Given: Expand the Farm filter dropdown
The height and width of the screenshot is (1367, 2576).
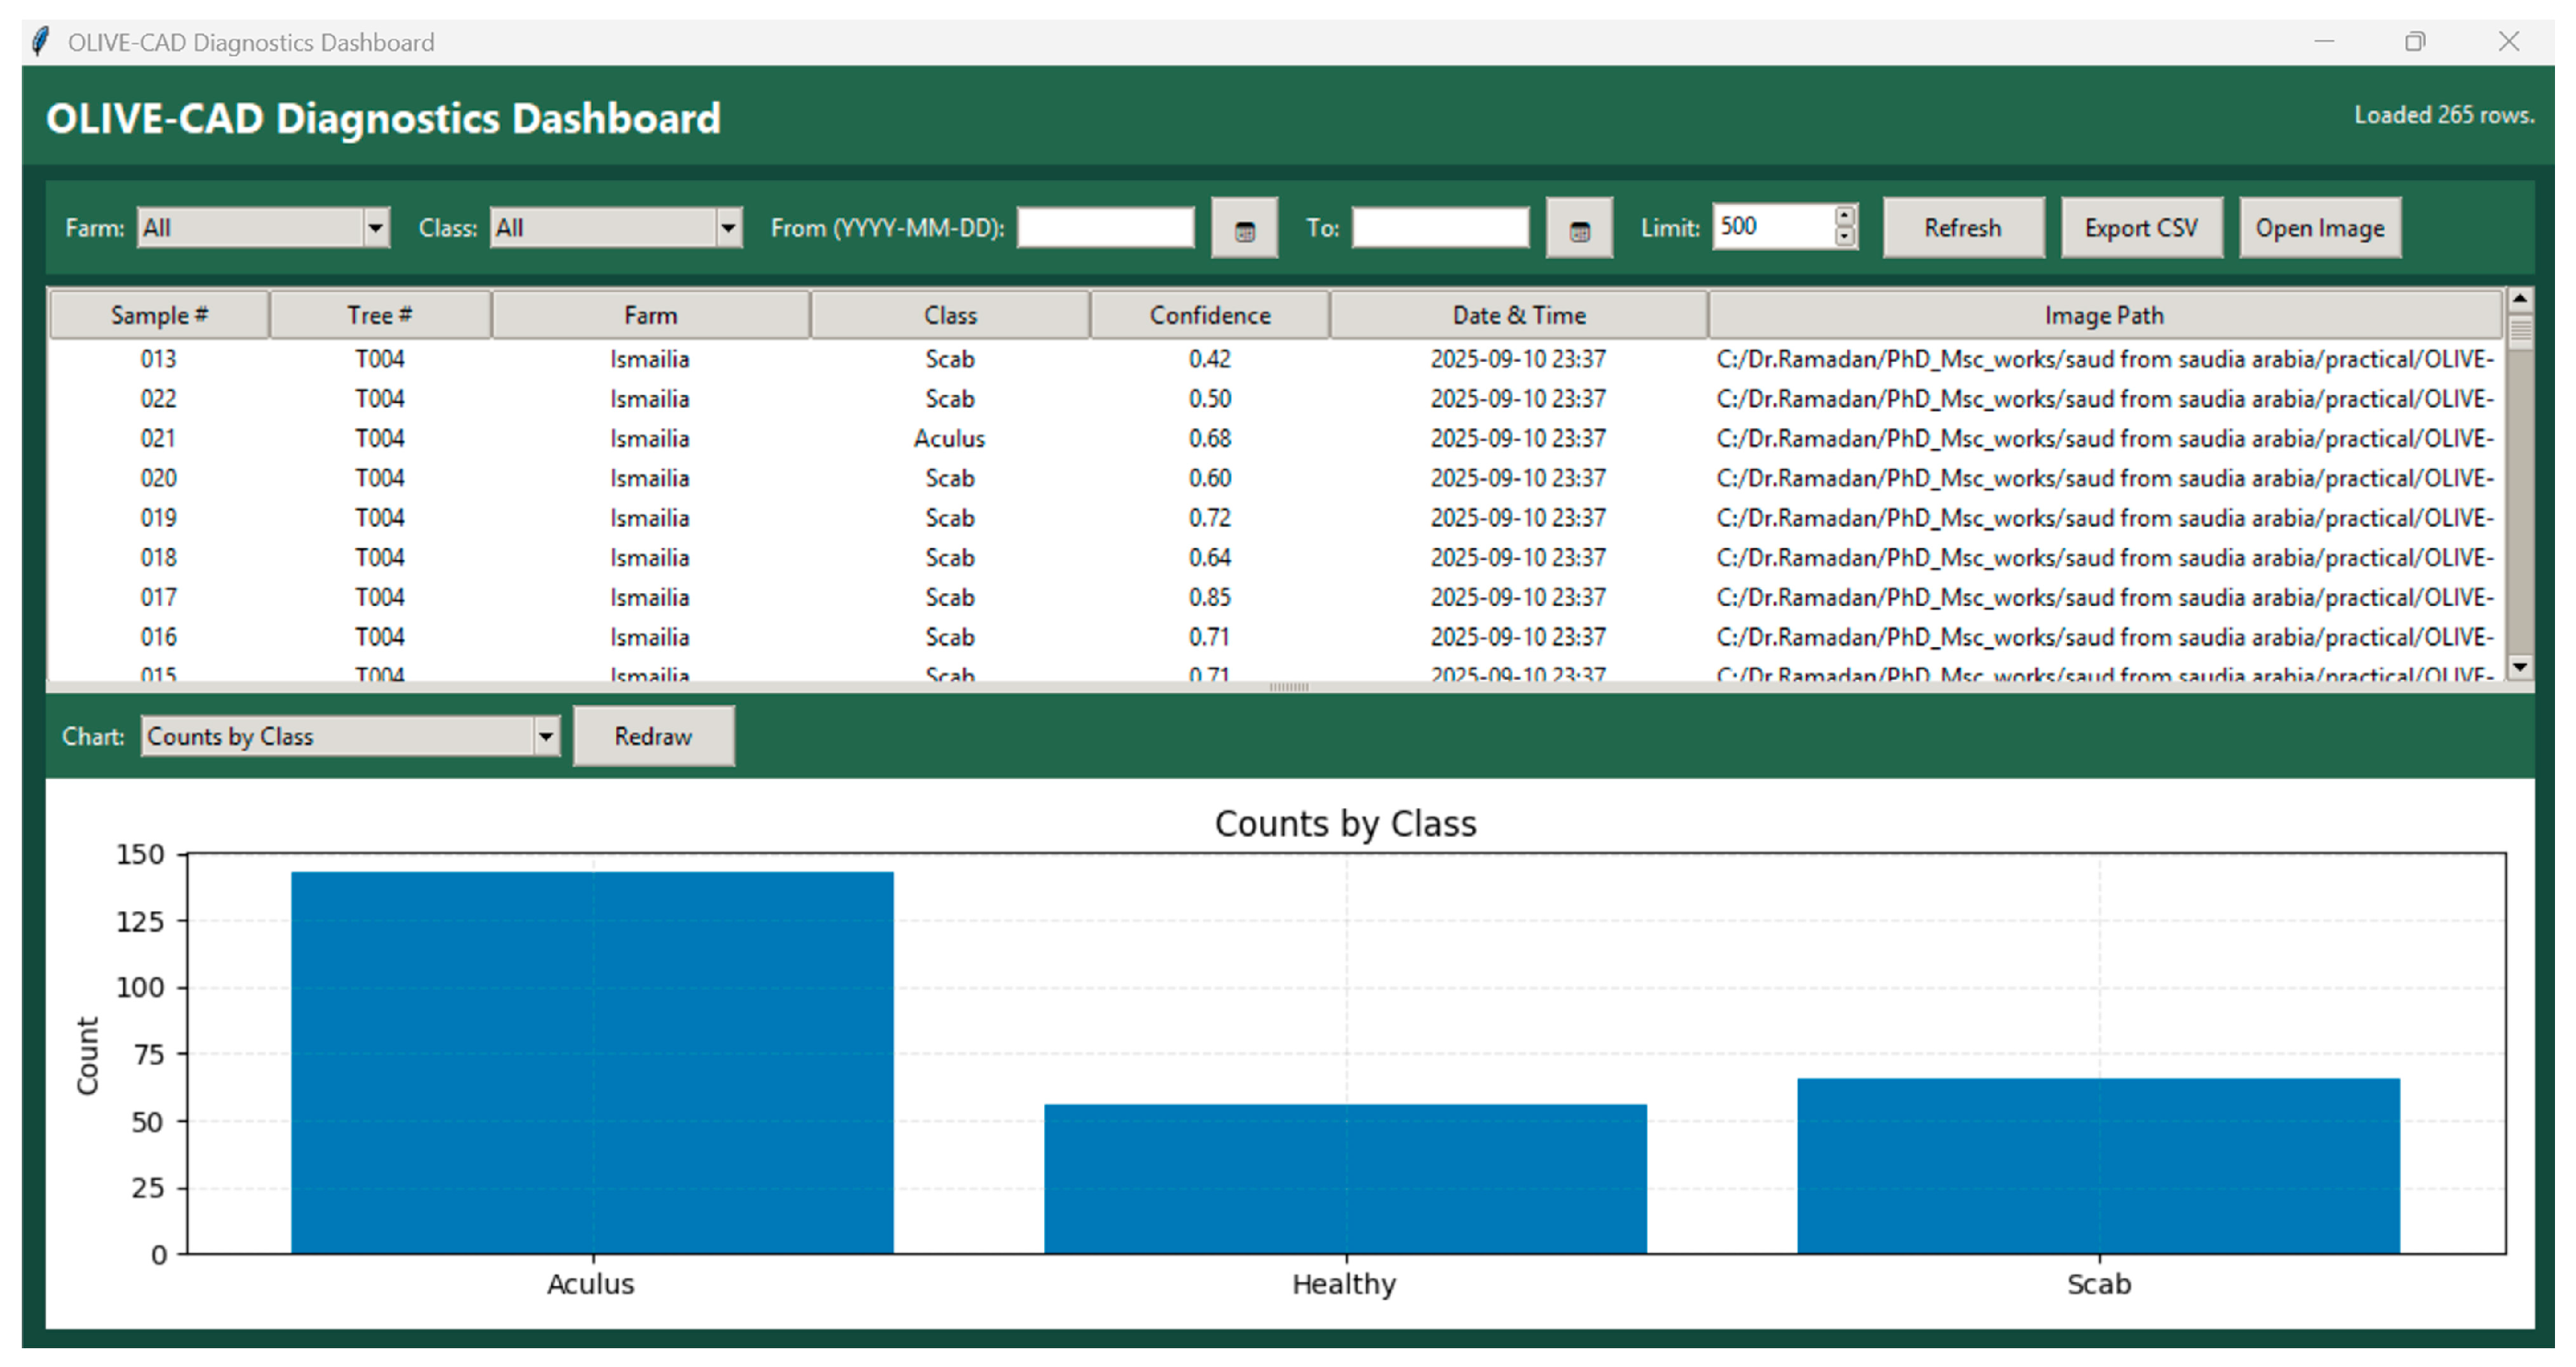Looking at the screenshot, I should click(375, 228).
